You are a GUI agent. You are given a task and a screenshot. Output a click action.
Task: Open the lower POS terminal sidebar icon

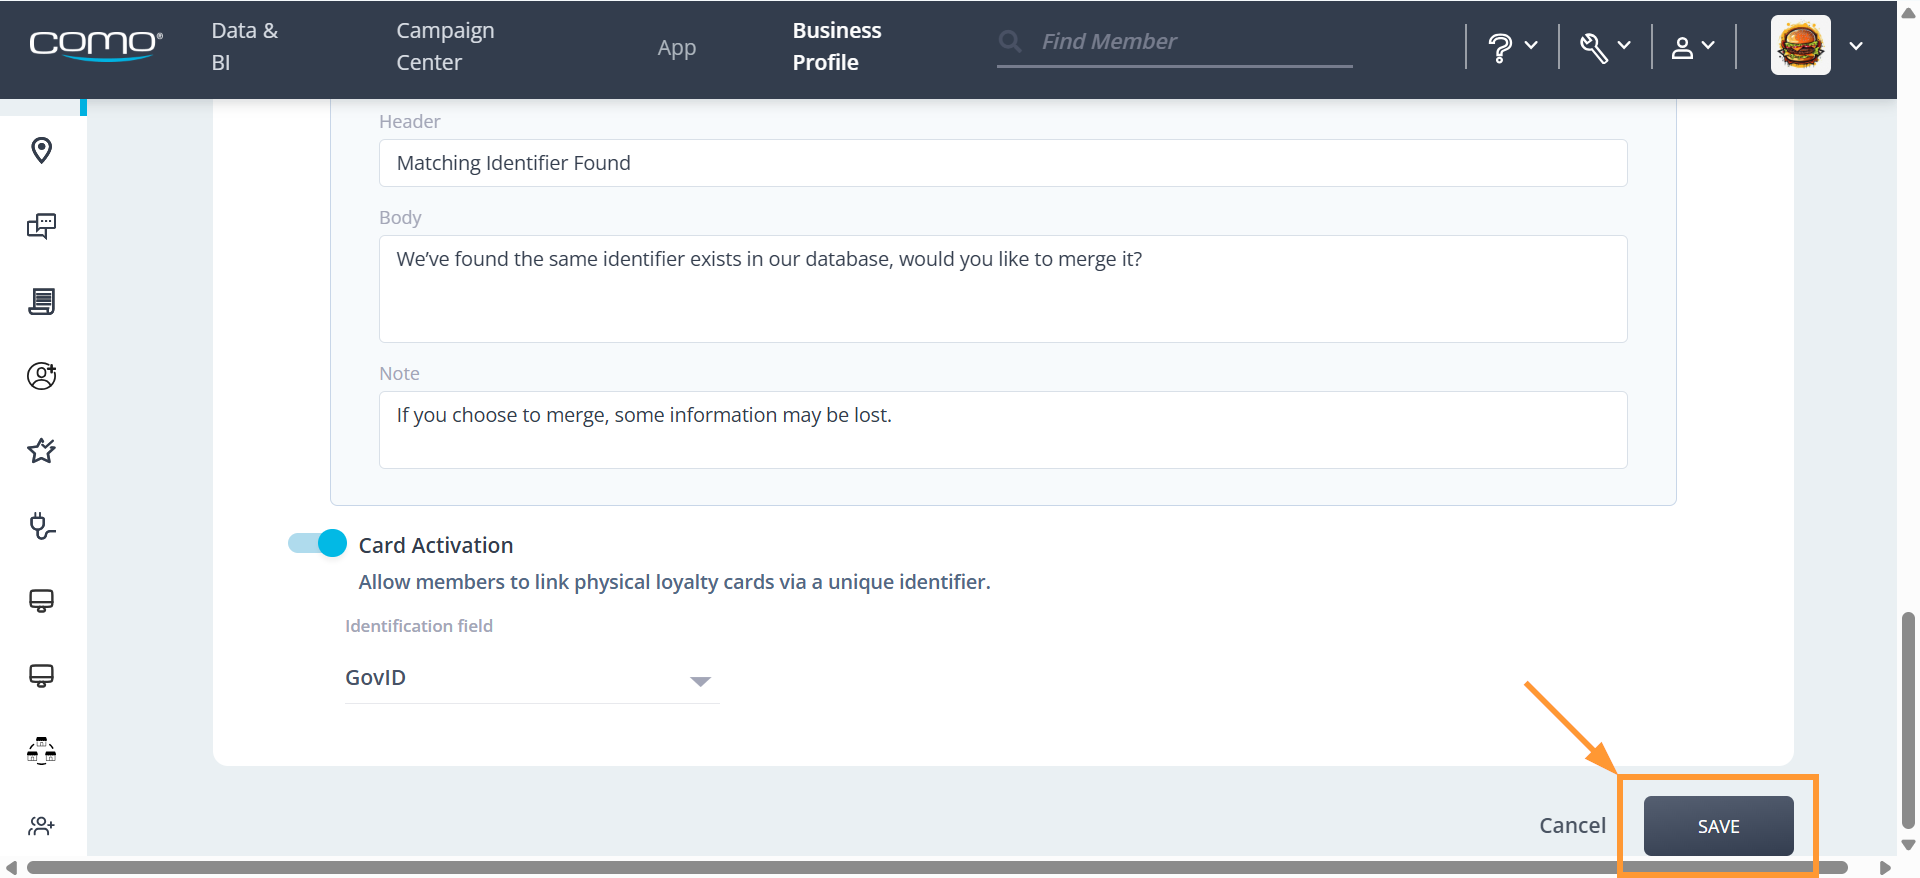point(41,676)
